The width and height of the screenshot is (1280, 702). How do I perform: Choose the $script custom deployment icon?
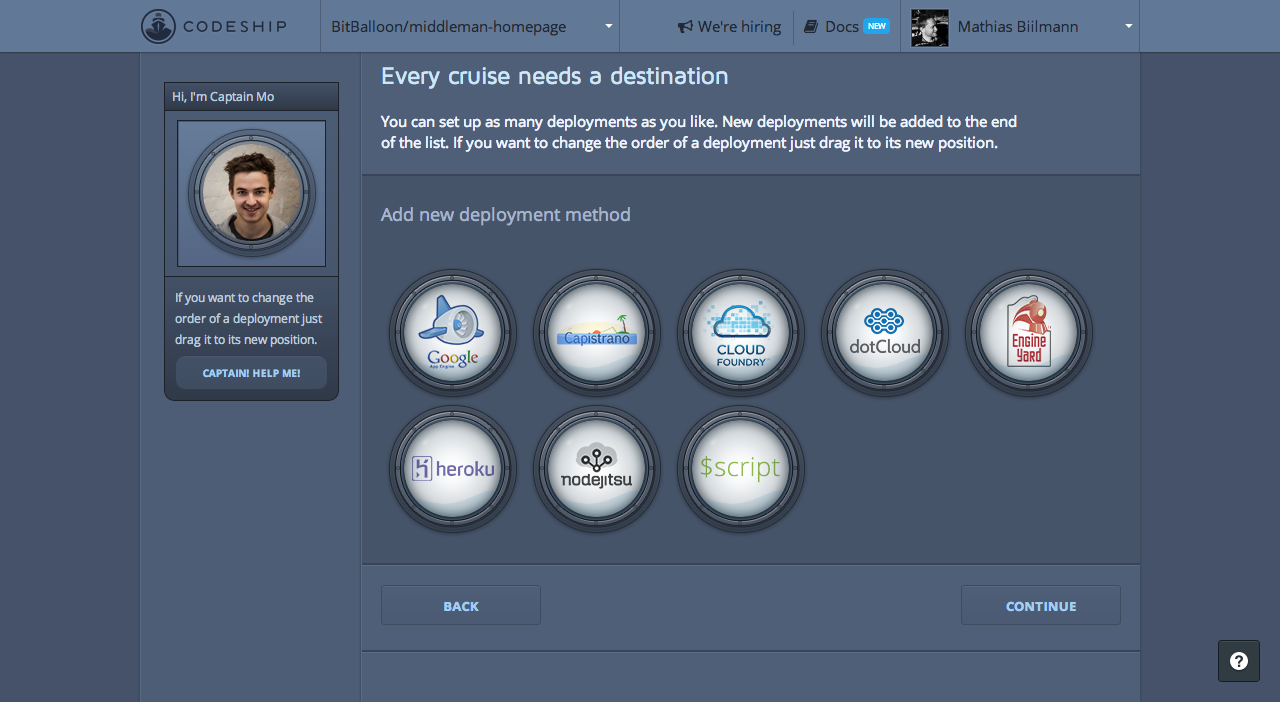[741, 469]
